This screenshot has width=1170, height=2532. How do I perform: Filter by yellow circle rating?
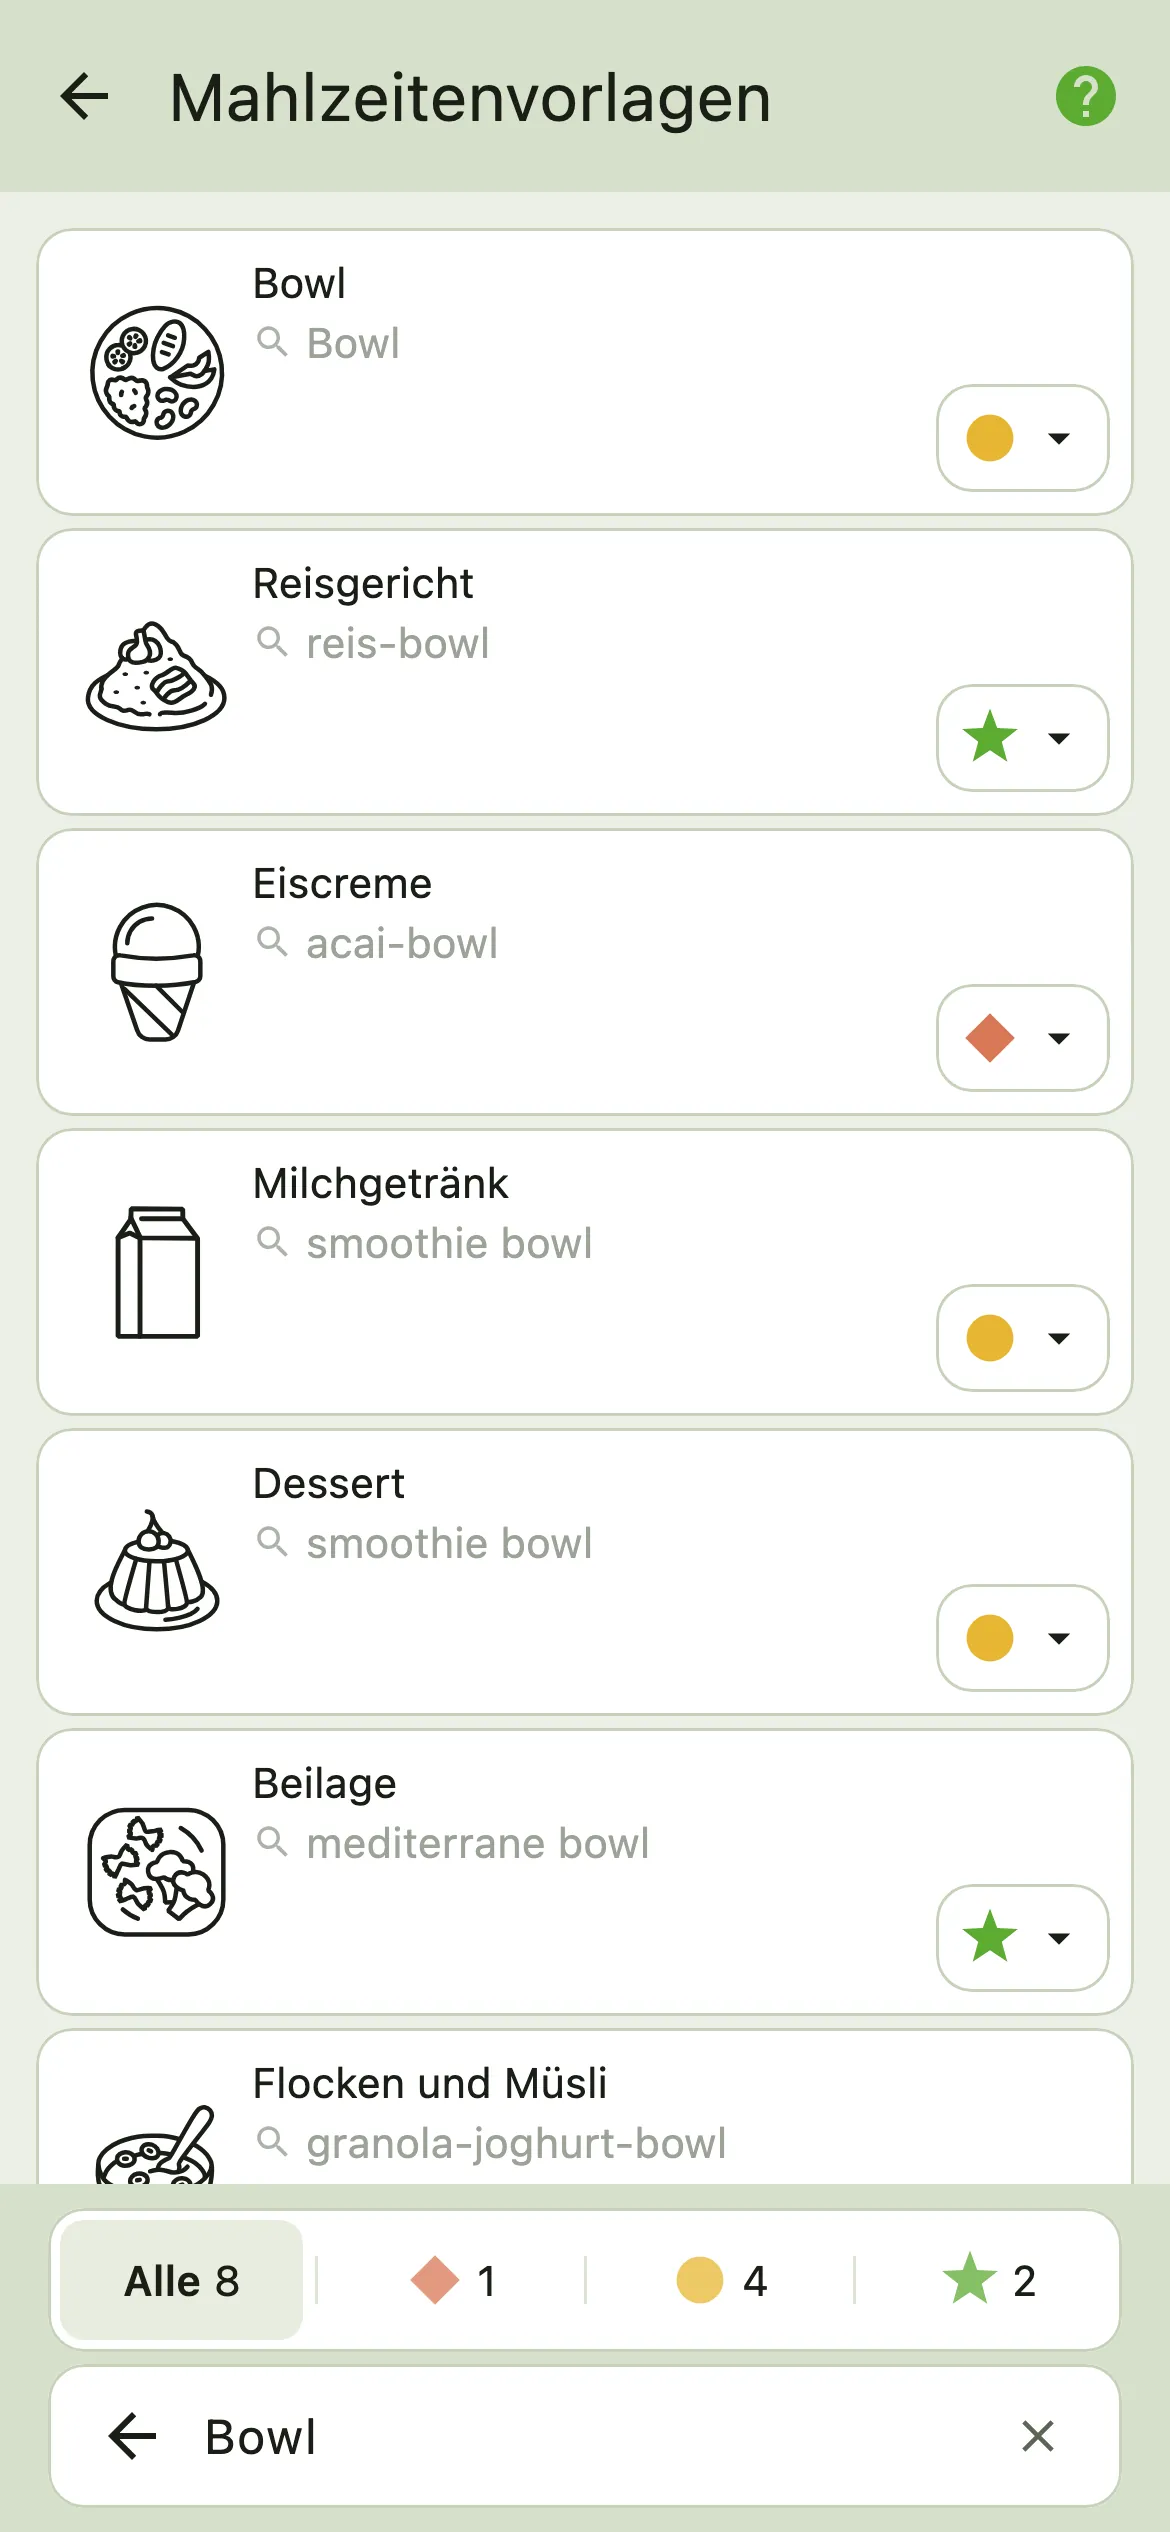pyautogui.click(x=721, y=2281)
